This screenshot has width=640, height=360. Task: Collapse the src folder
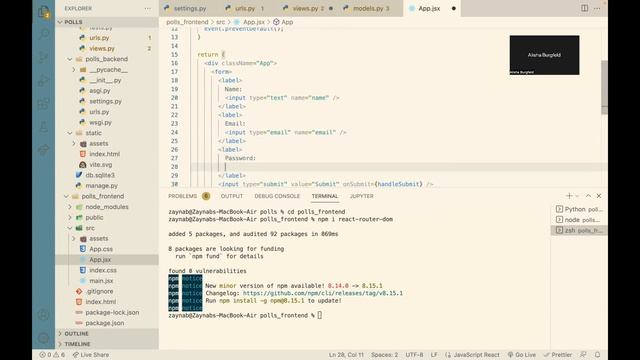tap(107, 228)
